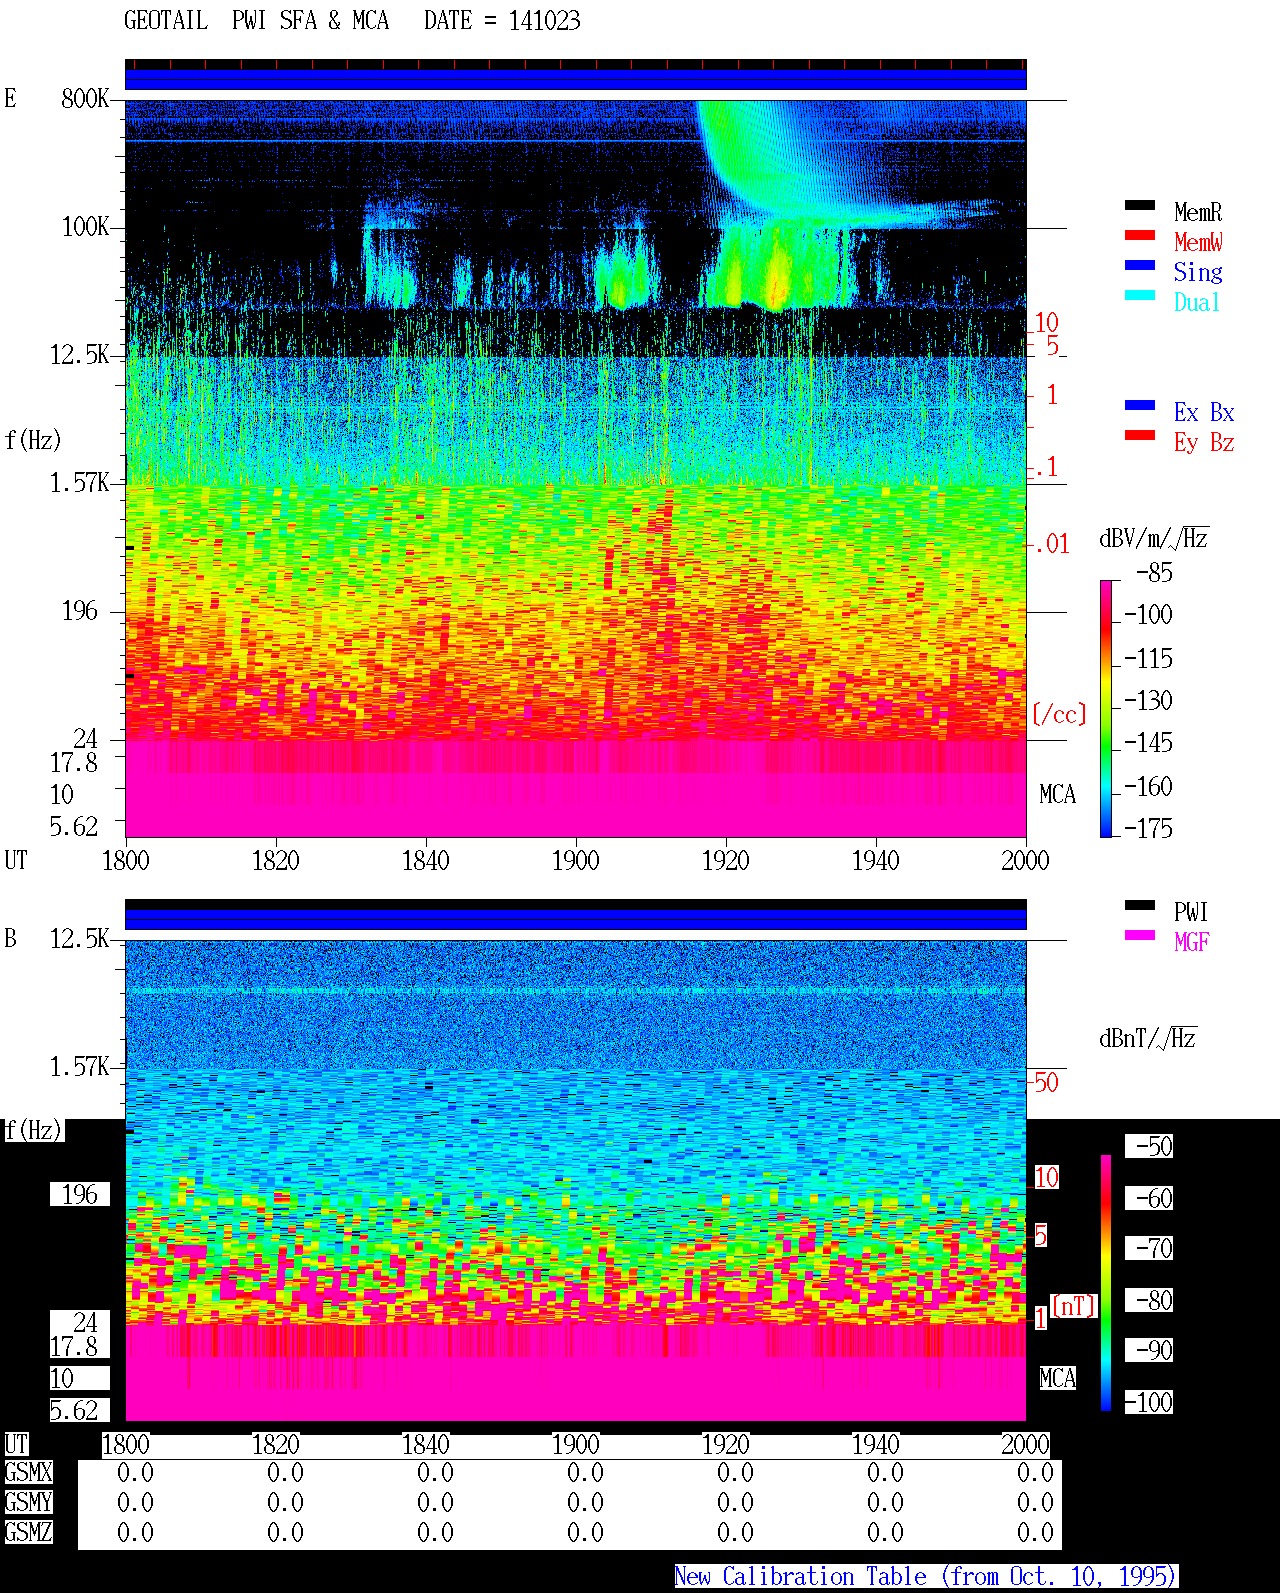Select the black PWI legend swatch
Image resolution: width=1280 pixels, height=1593 pixels.
point(1140,906)
